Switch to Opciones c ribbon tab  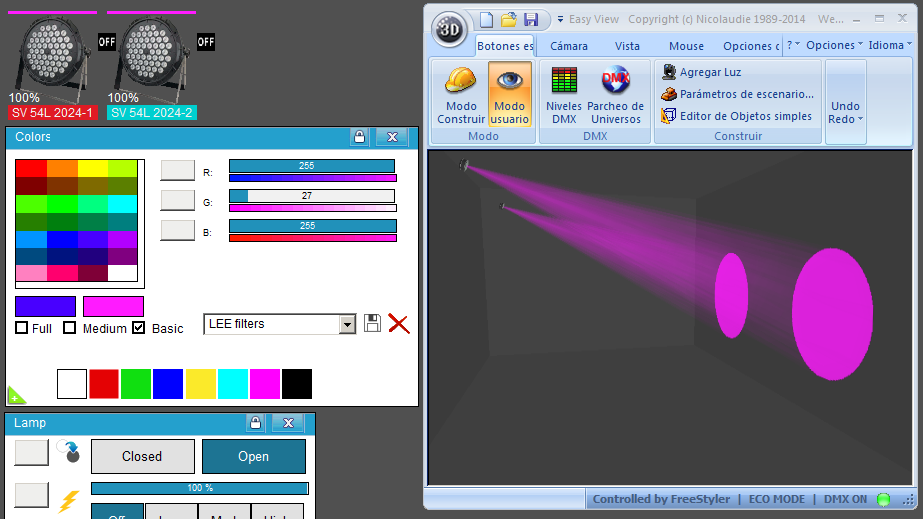(751, 46)
